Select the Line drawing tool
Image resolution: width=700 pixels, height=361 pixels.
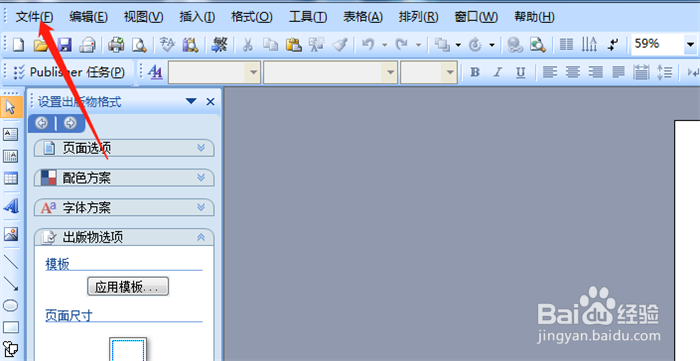pos(11,262)
